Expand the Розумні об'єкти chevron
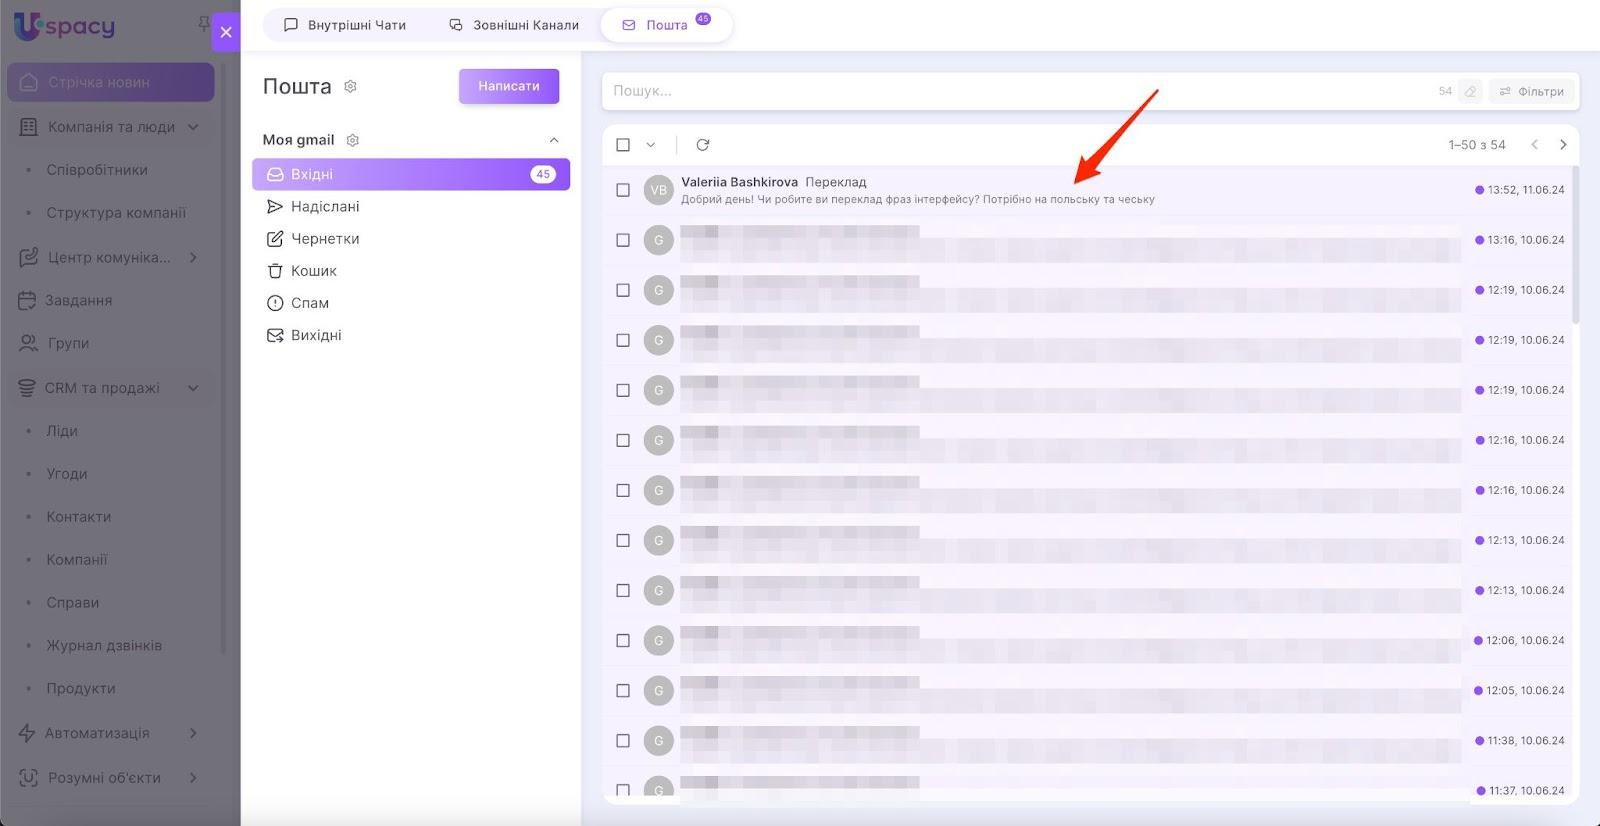The height and width of the screenshot is (826, 1600). coord(193,778)
